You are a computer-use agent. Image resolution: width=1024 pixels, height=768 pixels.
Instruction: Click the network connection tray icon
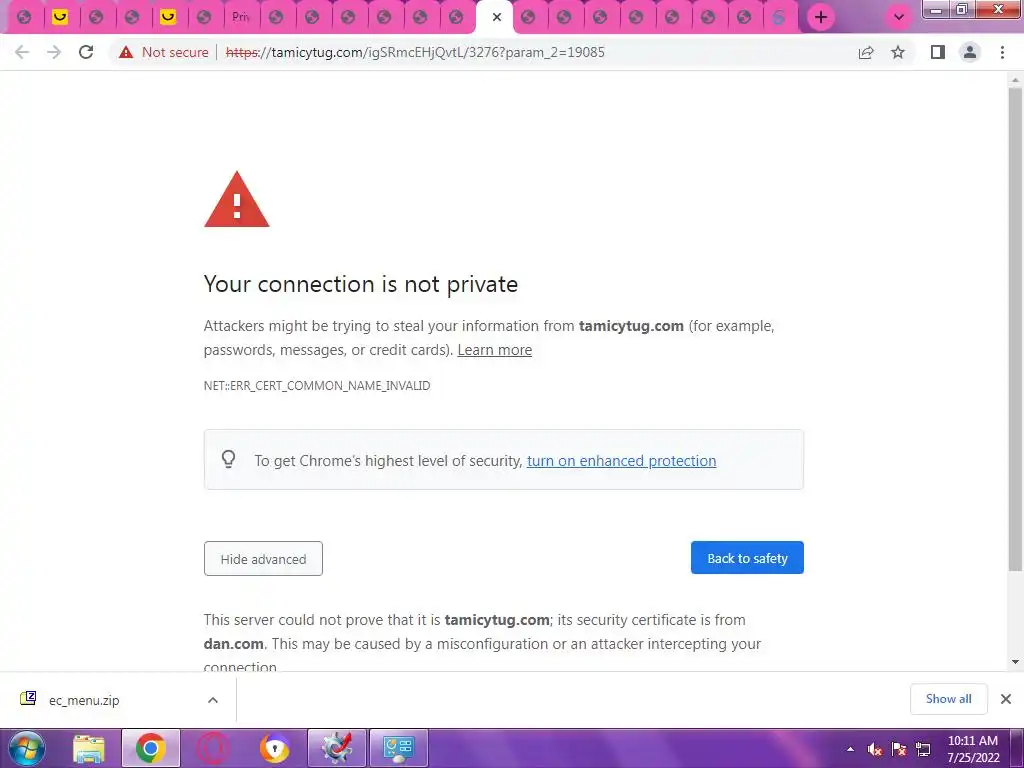[x=923, y=749]
